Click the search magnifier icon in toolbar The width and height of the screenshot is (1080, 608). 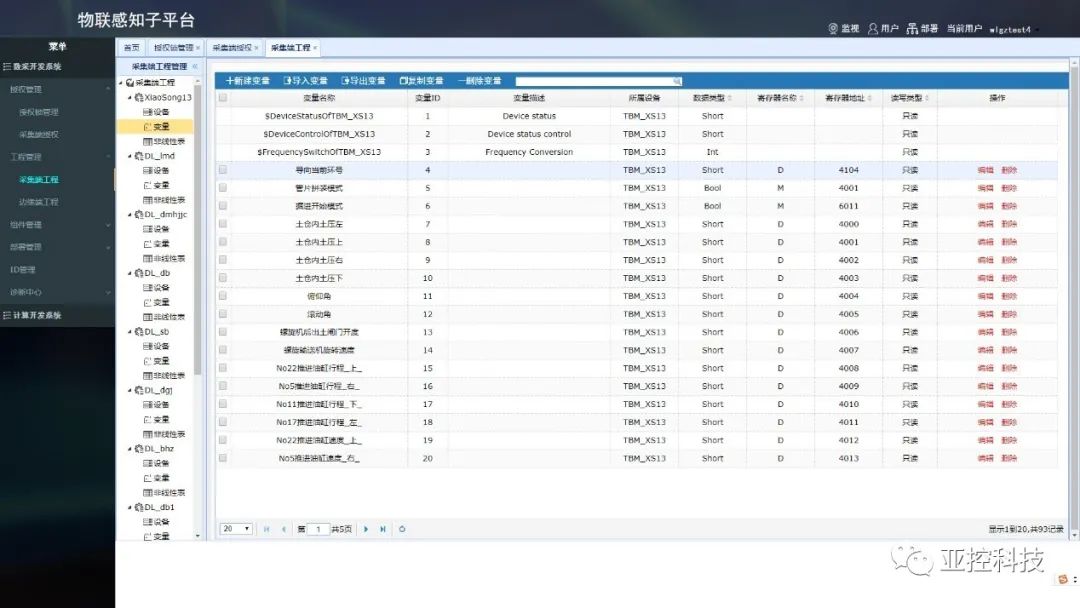[677, 81]
